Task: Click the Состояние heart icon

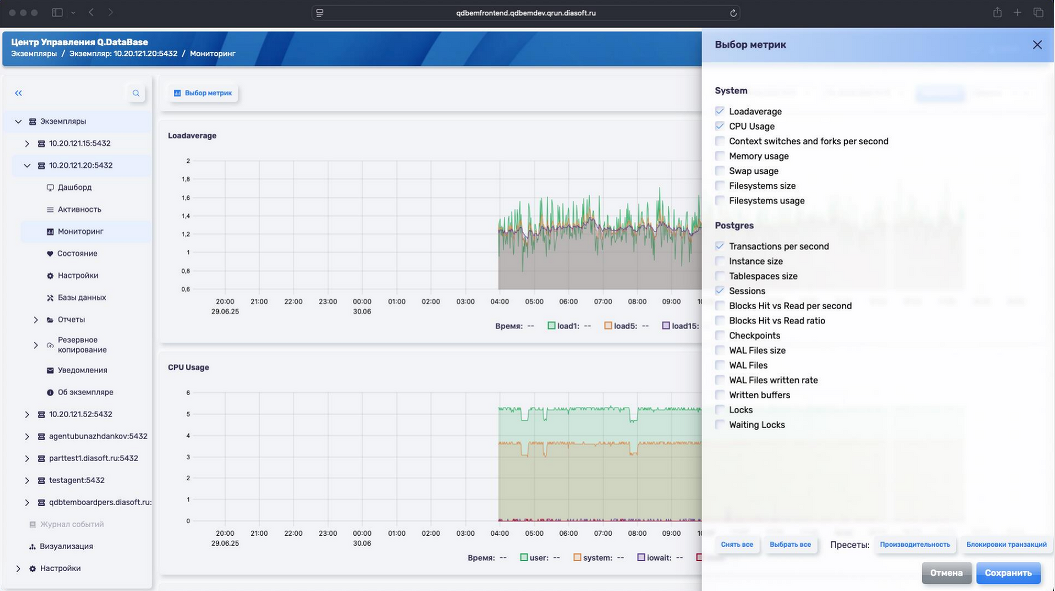Action: point(50,254)
